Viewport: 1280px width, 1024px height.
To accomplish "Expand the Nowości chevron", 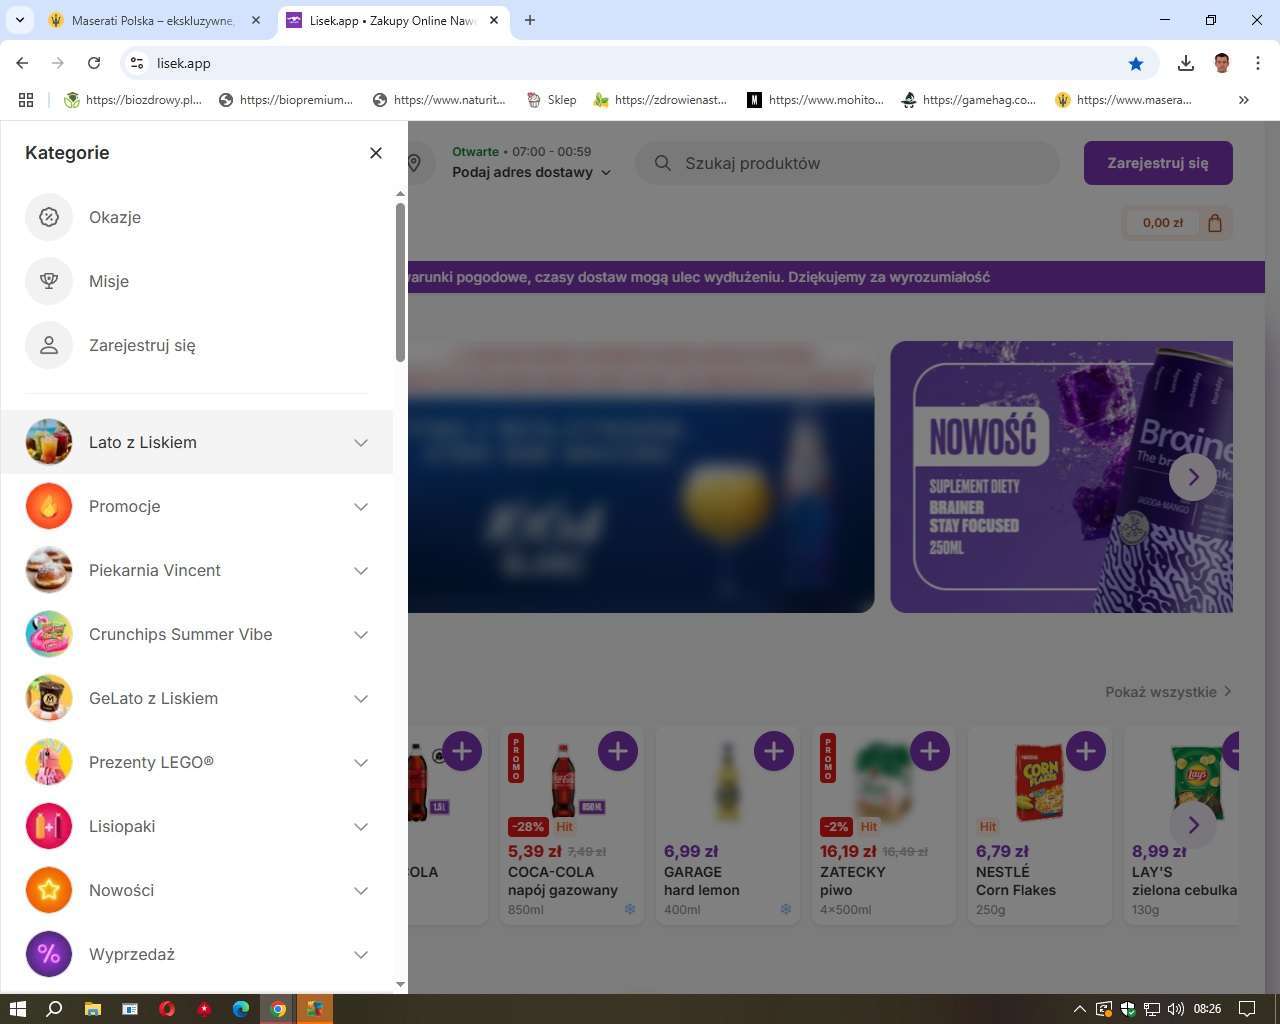I will 361,890.
